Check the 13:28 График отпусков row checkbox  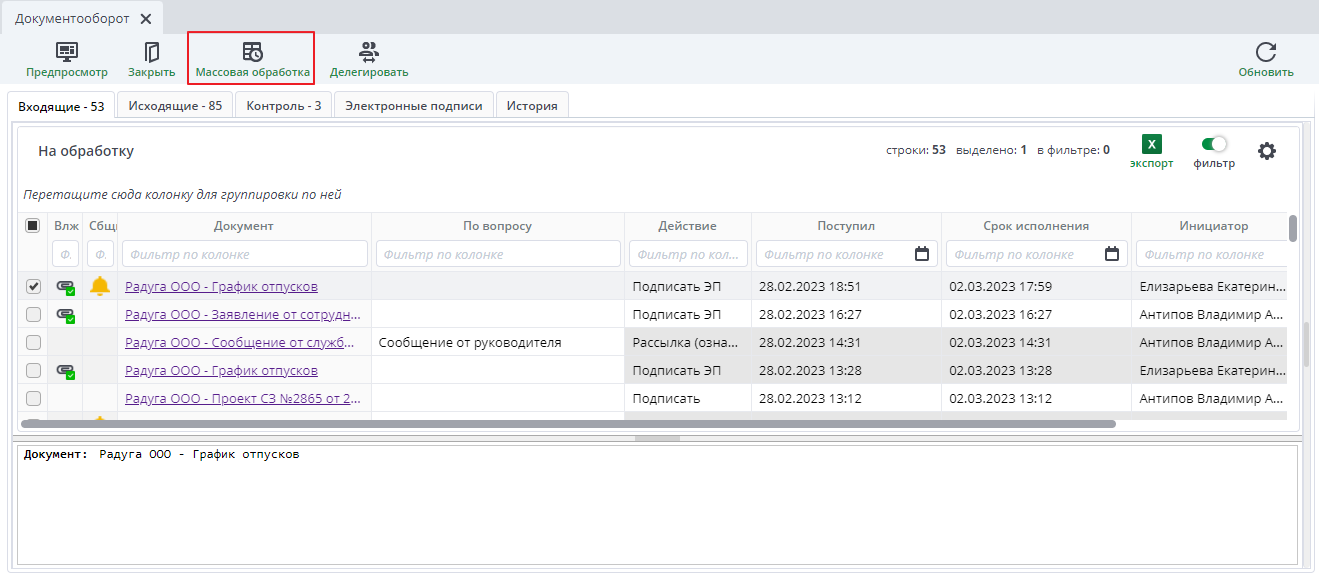[33, 371]
